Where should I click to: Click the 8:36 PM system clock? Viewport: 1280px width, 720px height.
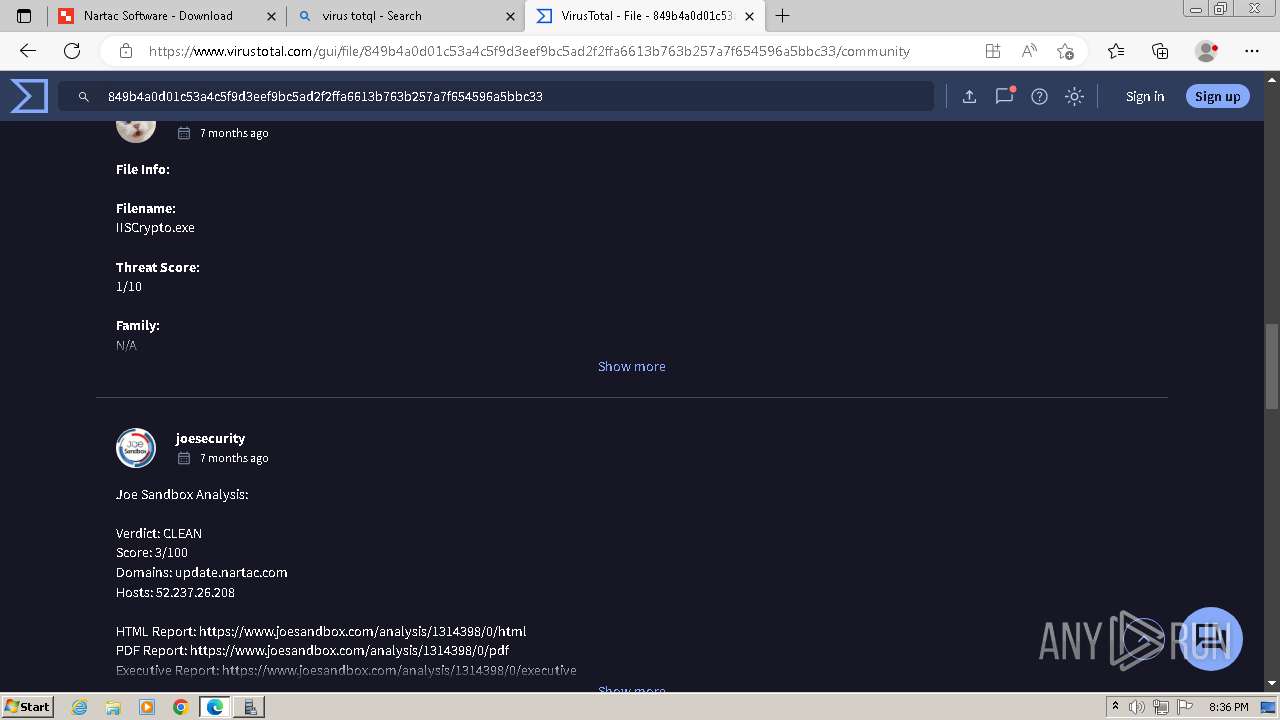[x=1229, y=707]
